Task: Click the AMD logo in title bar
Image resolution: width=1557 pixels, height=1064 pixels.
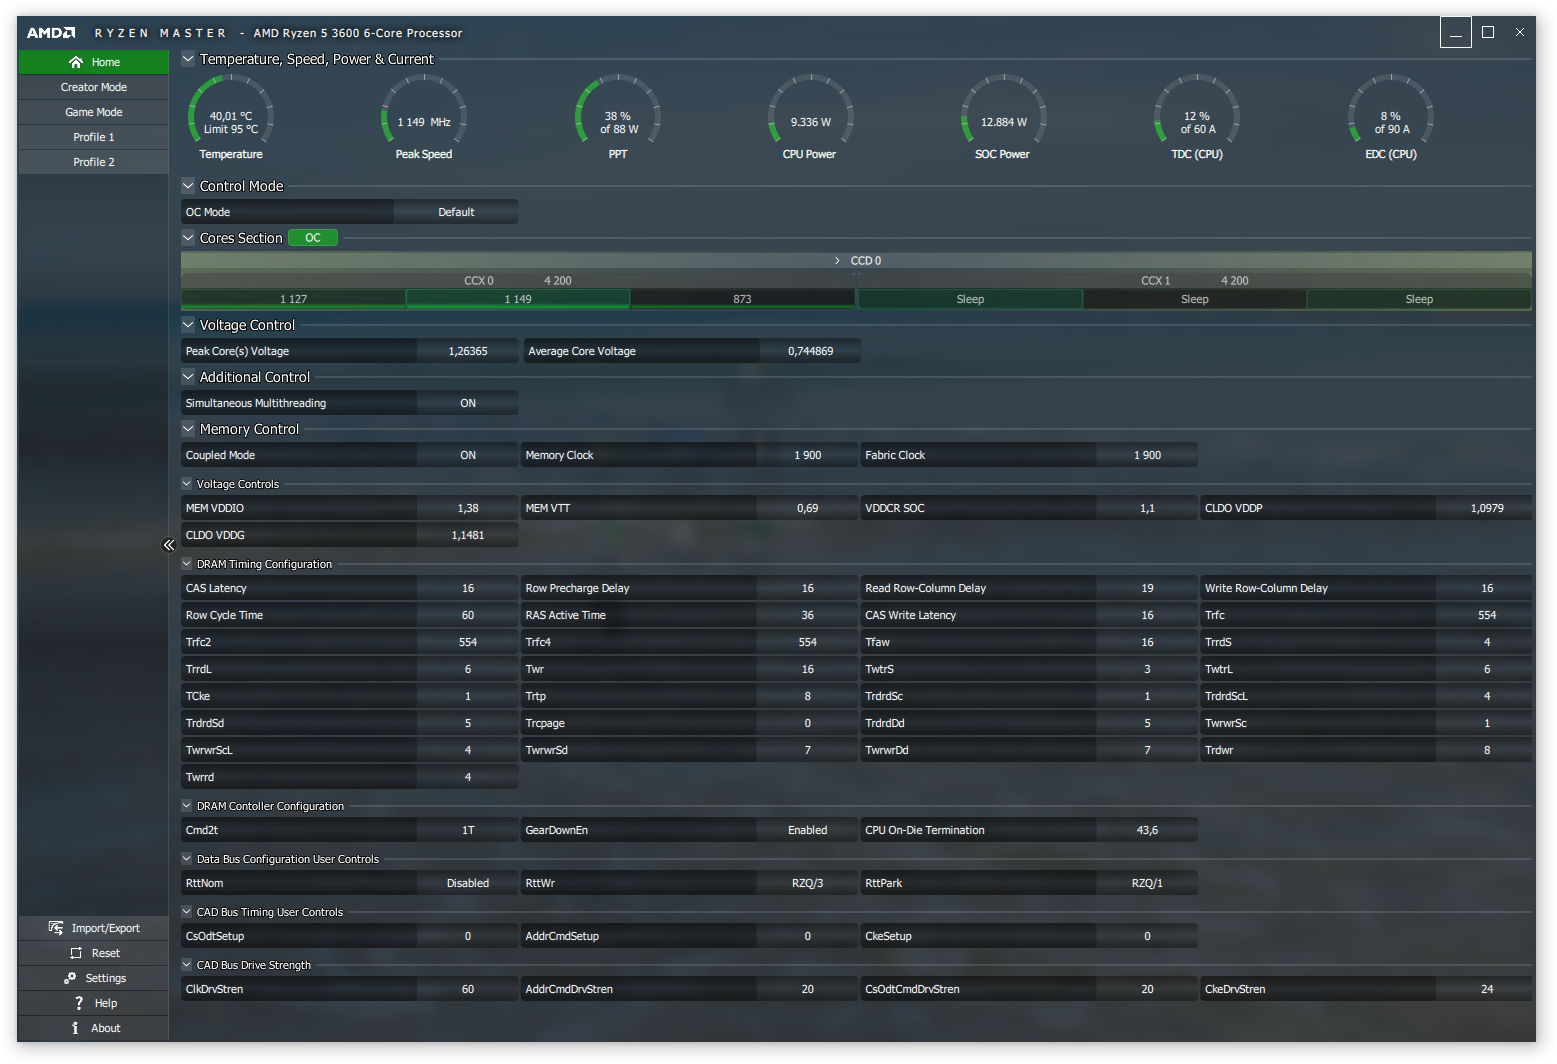Action: [51, 33]
